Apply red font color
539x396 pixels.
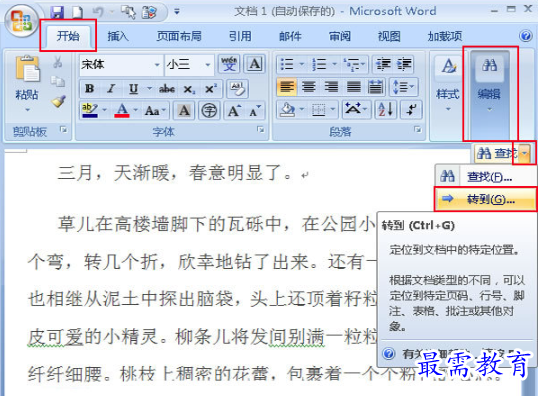coord(122,110)
